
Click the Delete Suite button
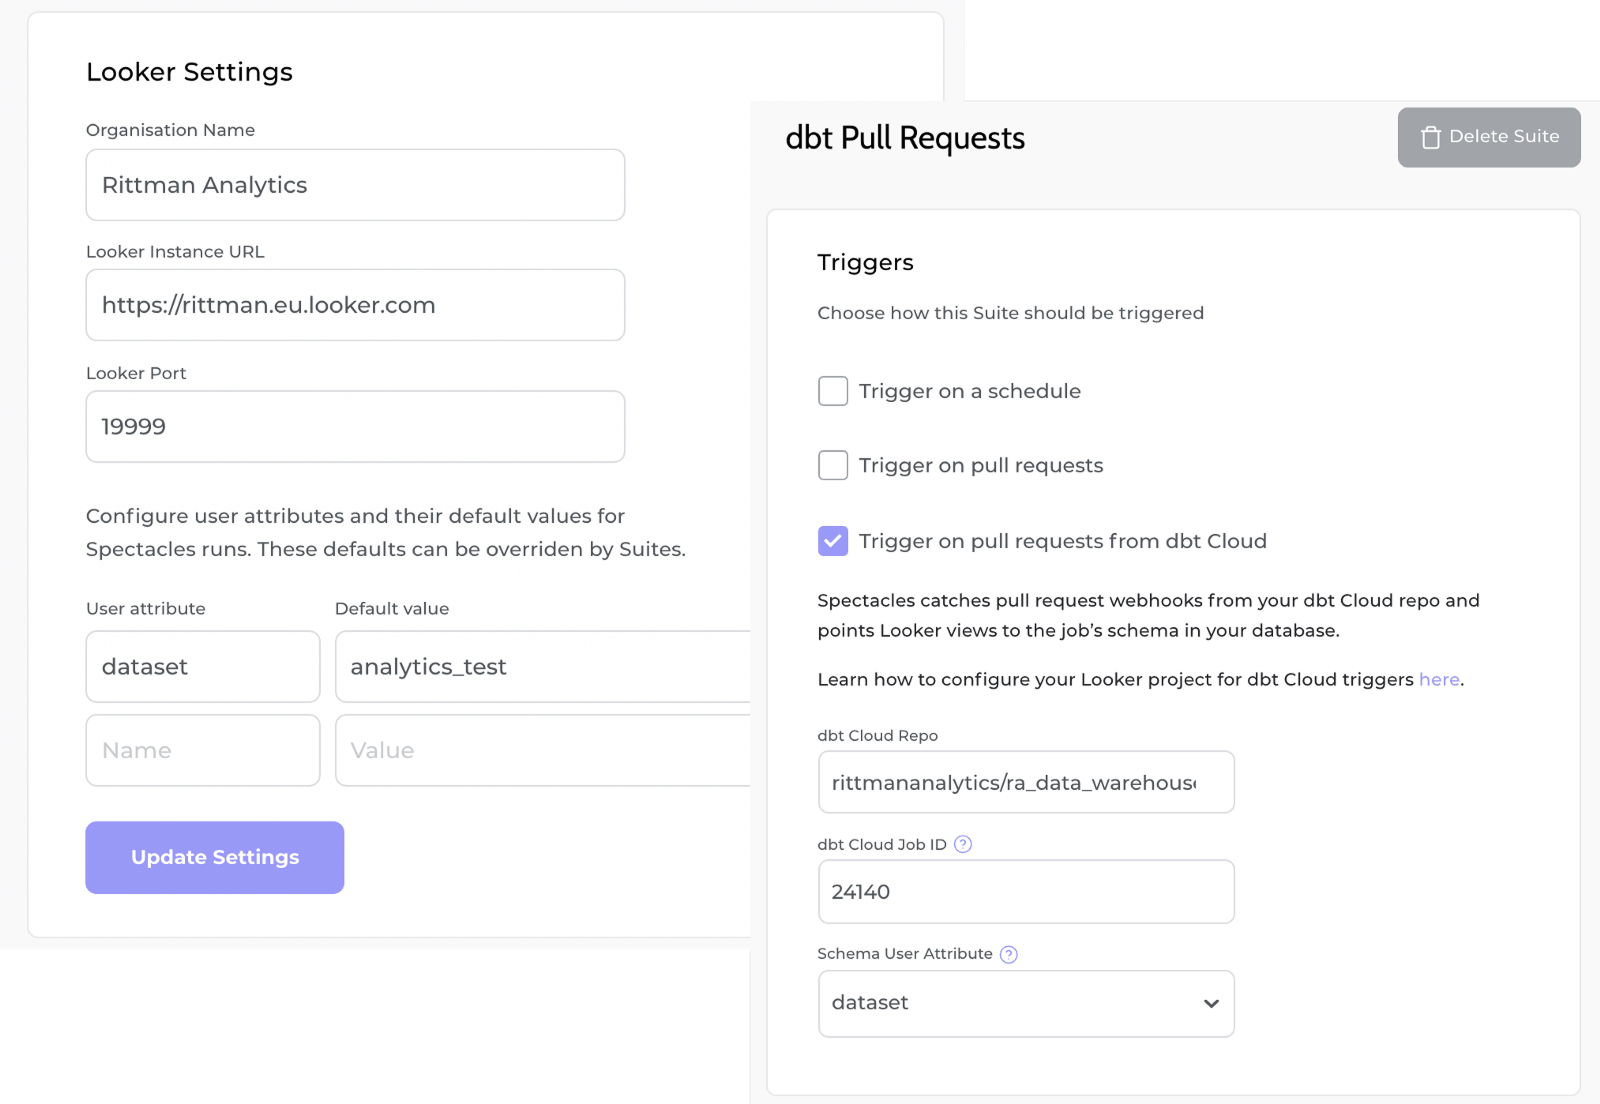[x=1488, y=137]
